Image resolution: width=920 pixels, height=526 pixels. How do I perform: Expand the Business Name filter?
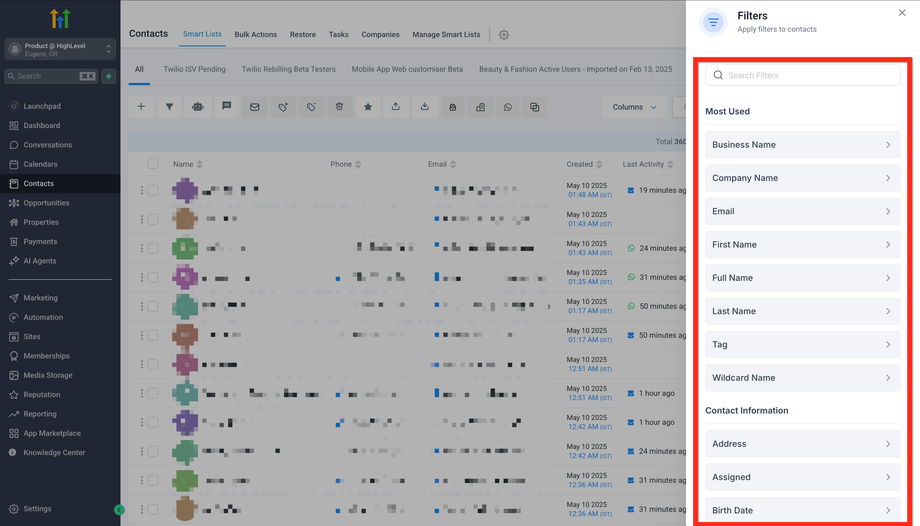pos(802,144)
